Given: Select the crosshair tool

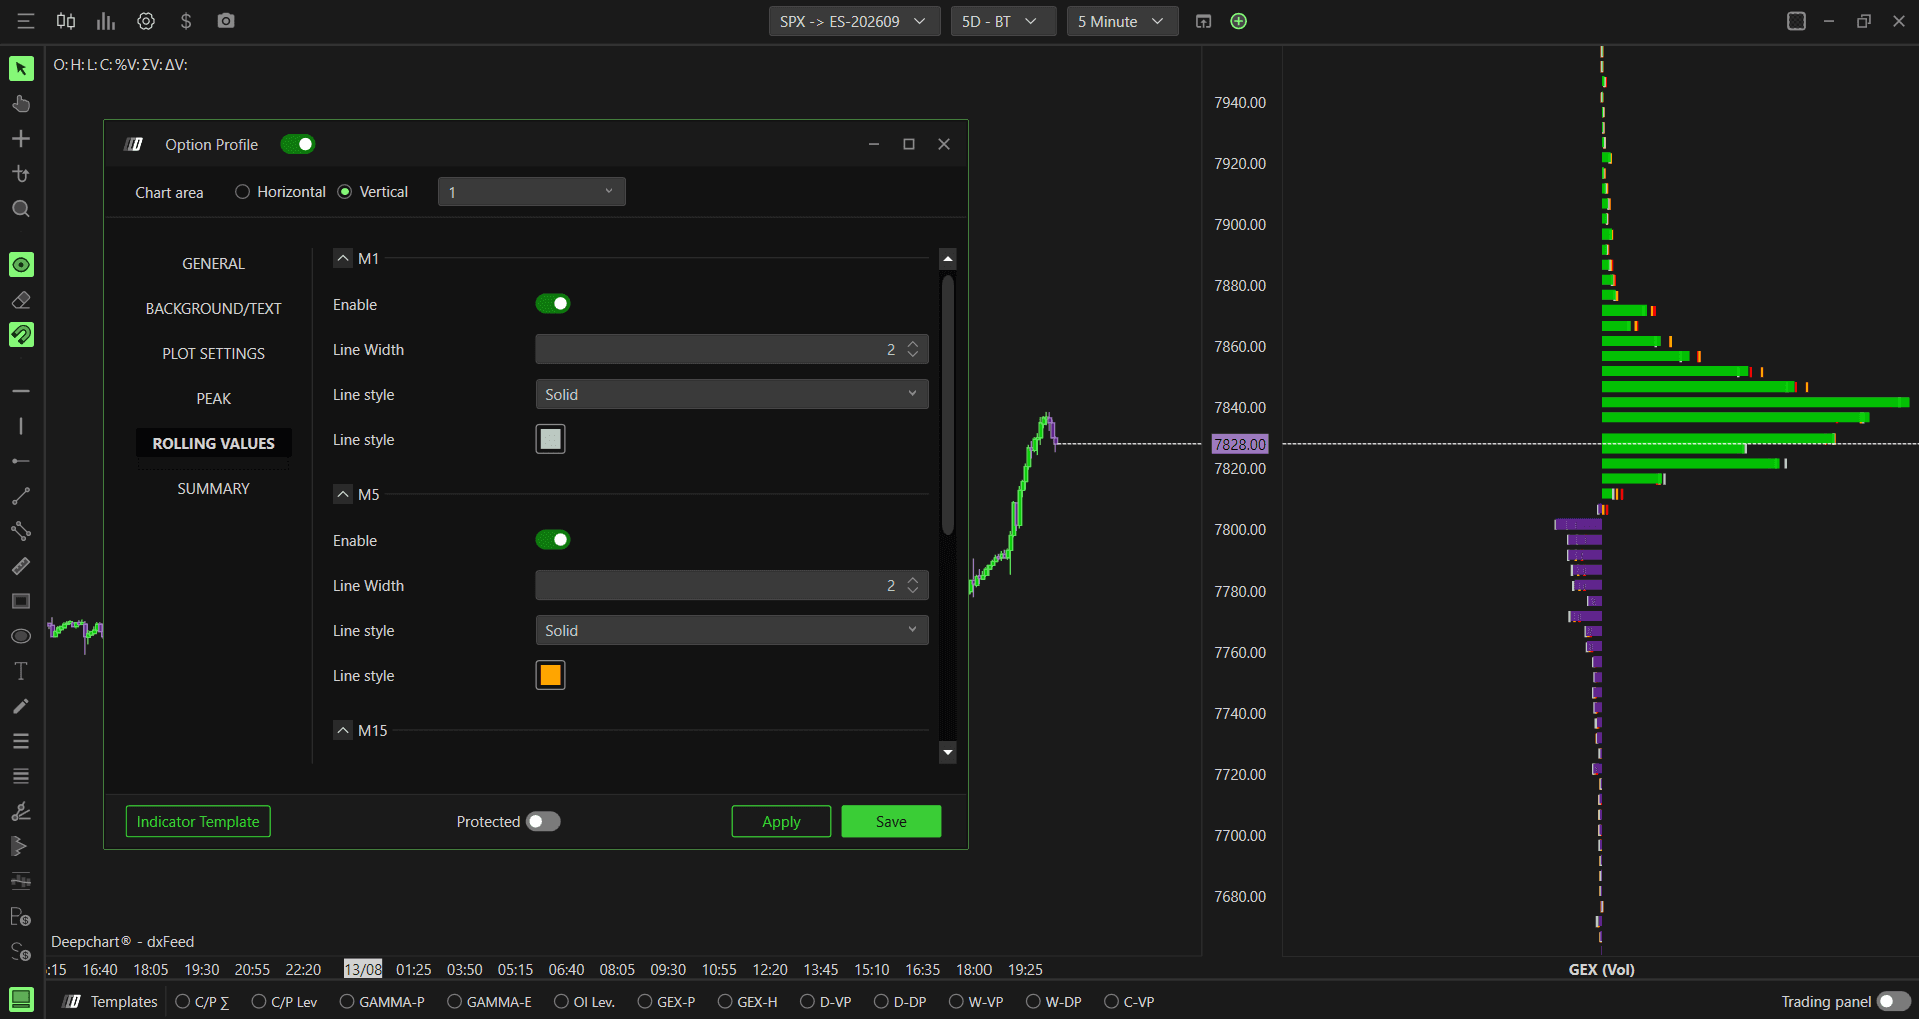Looking at the screenshot, I should pyautogui.click(x=21, y=138).
